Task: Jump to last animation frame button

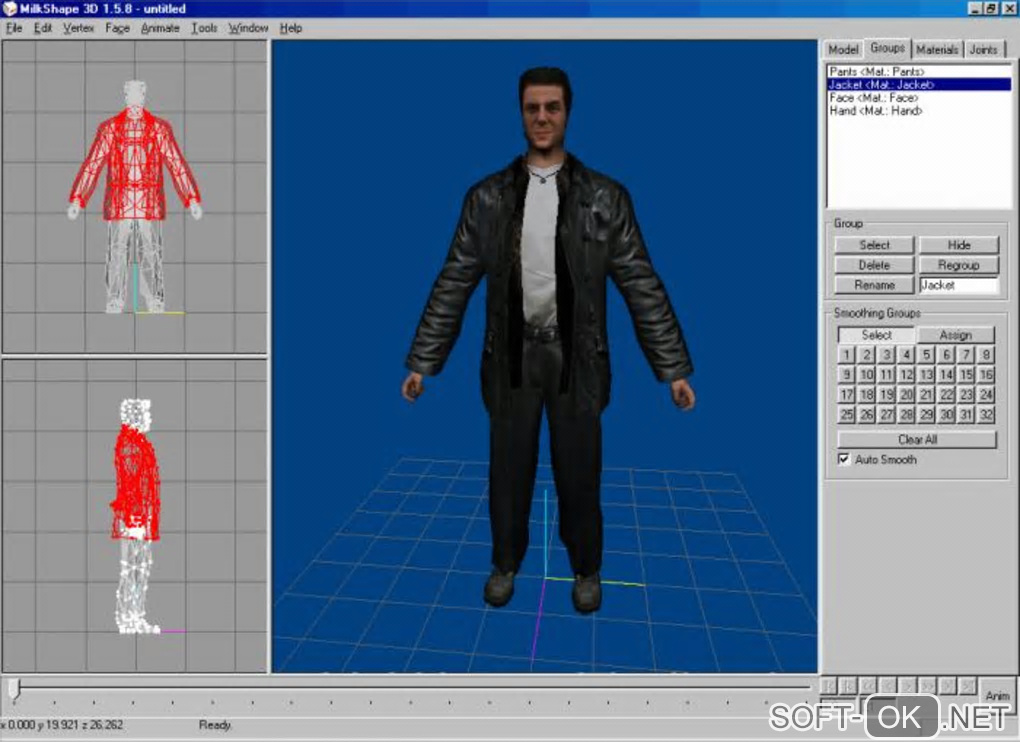Action: pyautogui.click(x=968, y=685)
